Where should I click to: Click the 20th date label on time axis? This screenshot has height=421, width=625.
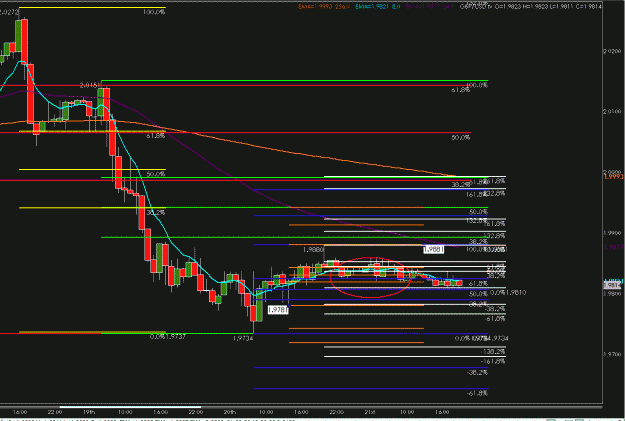click(230, 412)
